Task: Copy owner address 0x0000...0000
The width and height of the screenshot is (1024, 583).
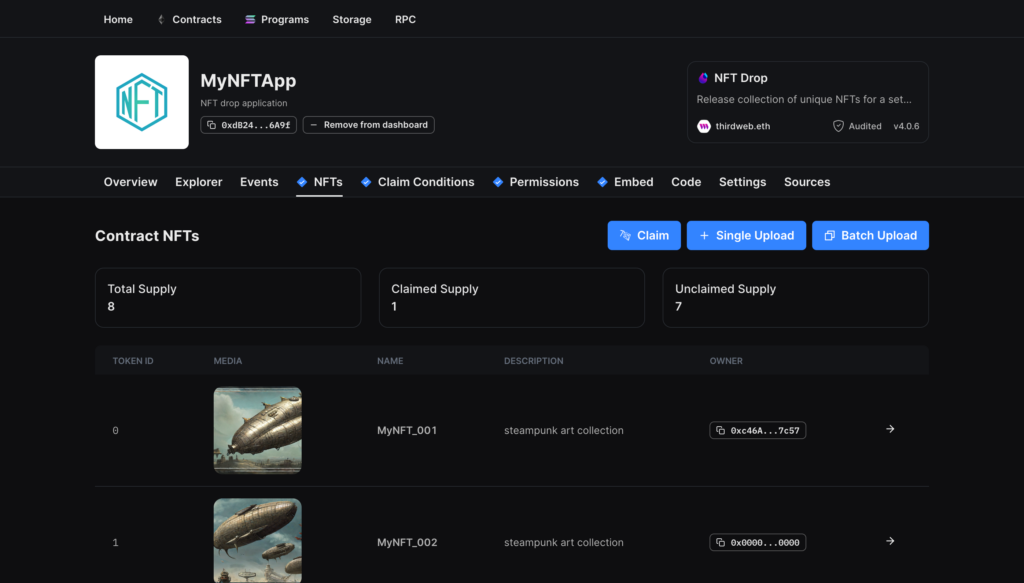Action: click(757, 542)
